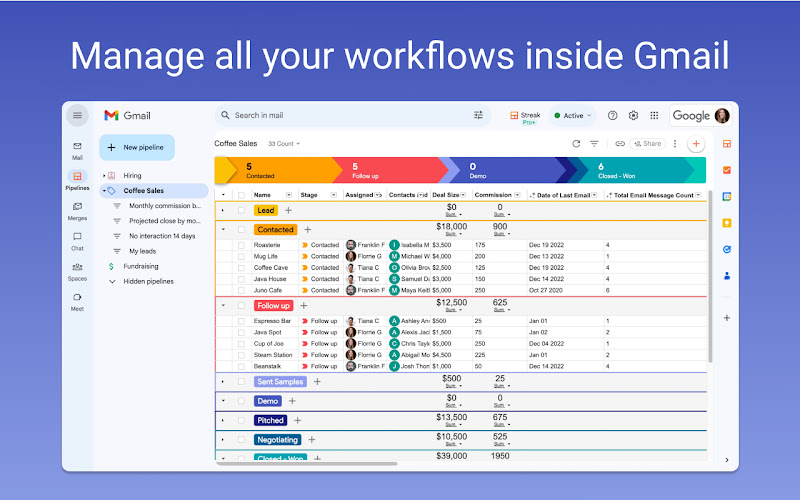Click the Search in mail field
This screenshot has width=800, height=500.
(x=352, y=115)
